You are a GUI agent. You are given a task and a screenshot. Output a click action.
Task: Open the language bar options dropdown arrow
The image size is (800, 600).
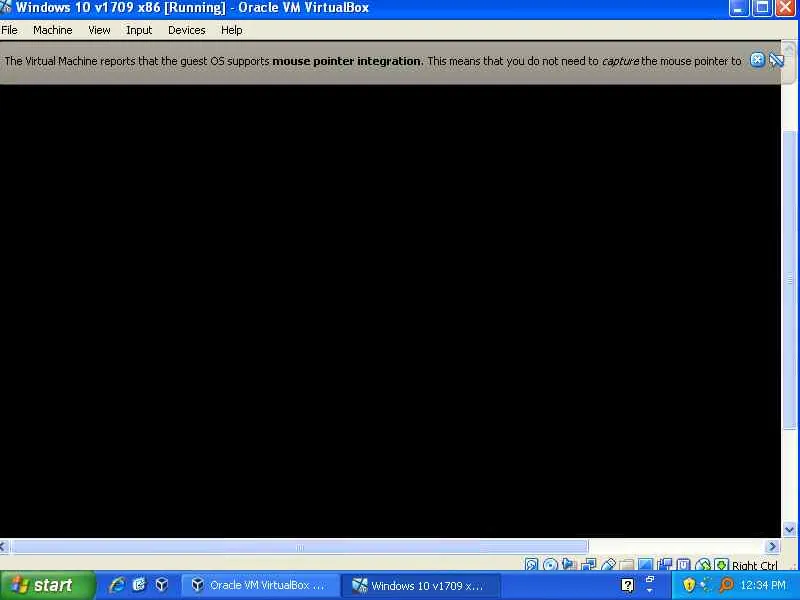coord(650,591)
